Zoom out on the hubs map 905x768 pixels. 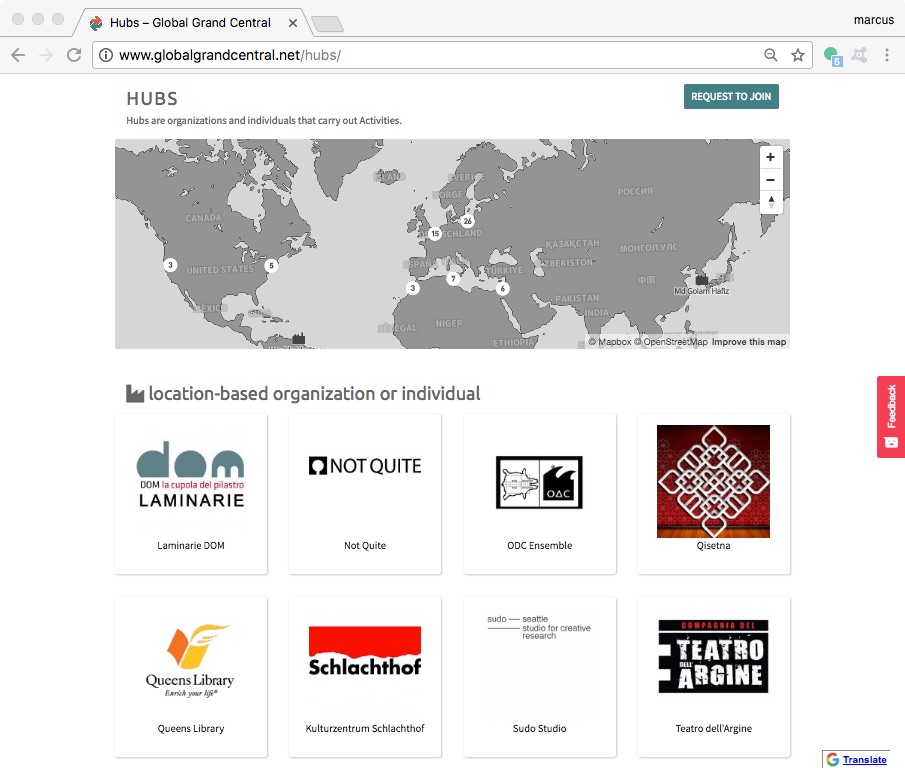click(x=771, y=180)
